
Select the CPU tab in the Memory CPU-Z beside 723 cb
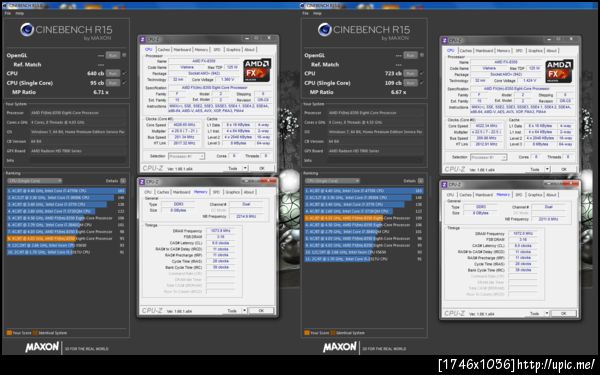point(450,195)
